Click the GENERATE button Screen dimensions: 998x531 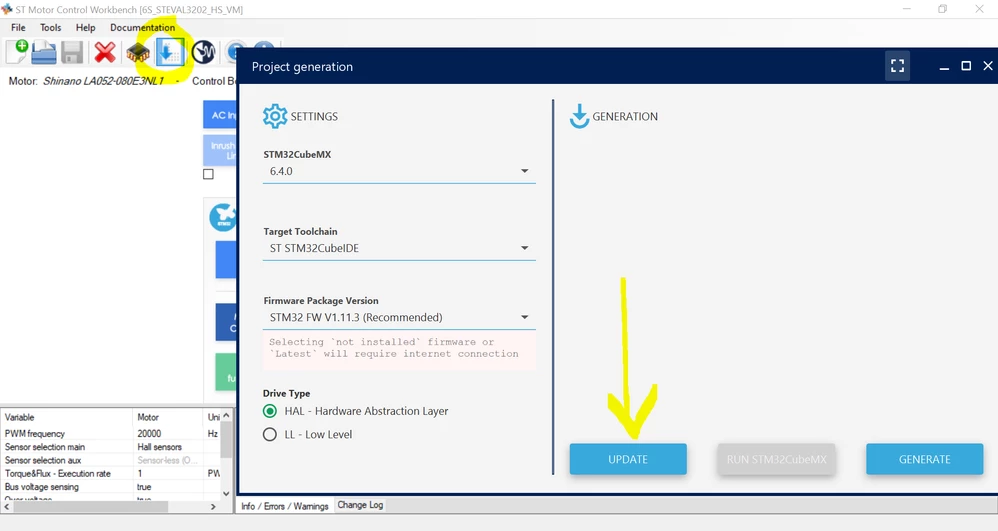(925, 459)
